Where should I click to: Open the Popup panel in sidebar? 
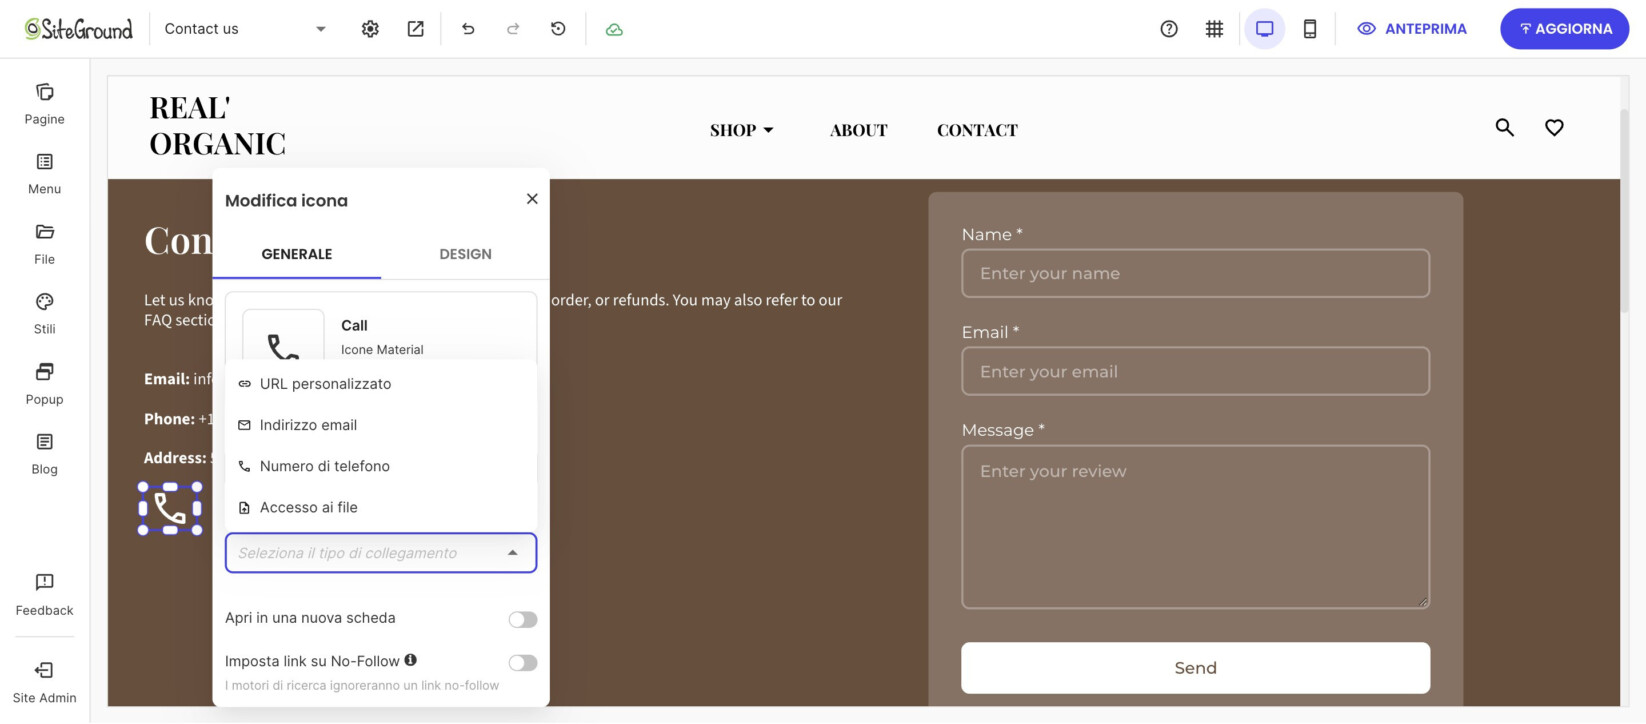click(44, 384)
